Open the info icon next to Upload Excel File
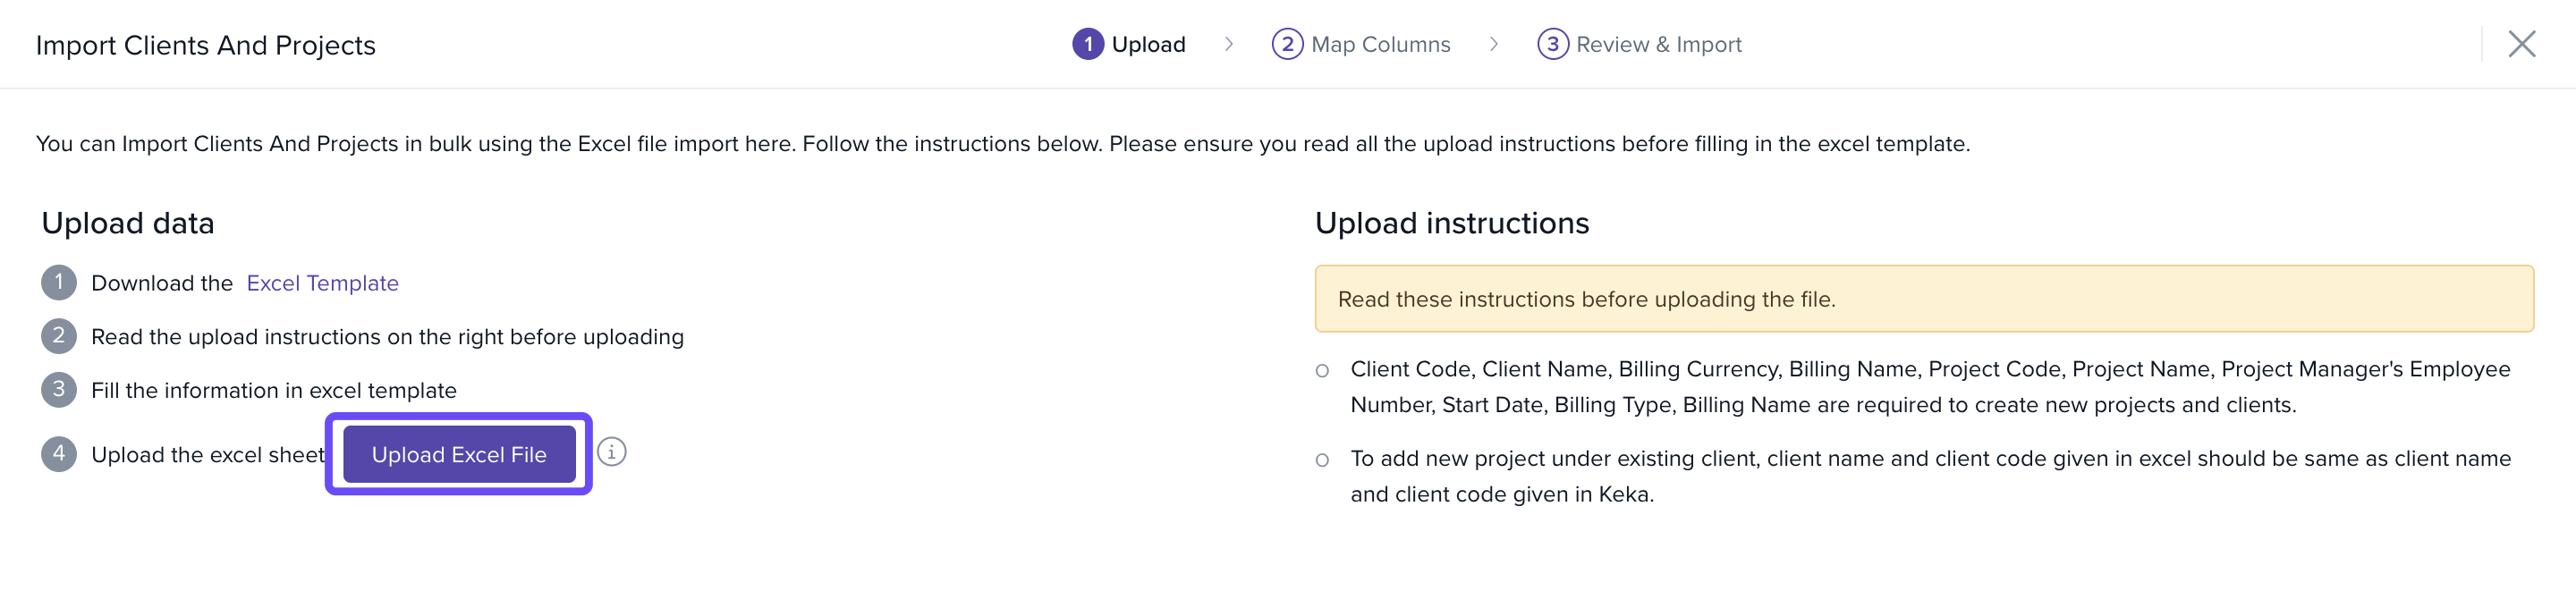The height and width of the screenshot is (616, 2576). (612, 452)
